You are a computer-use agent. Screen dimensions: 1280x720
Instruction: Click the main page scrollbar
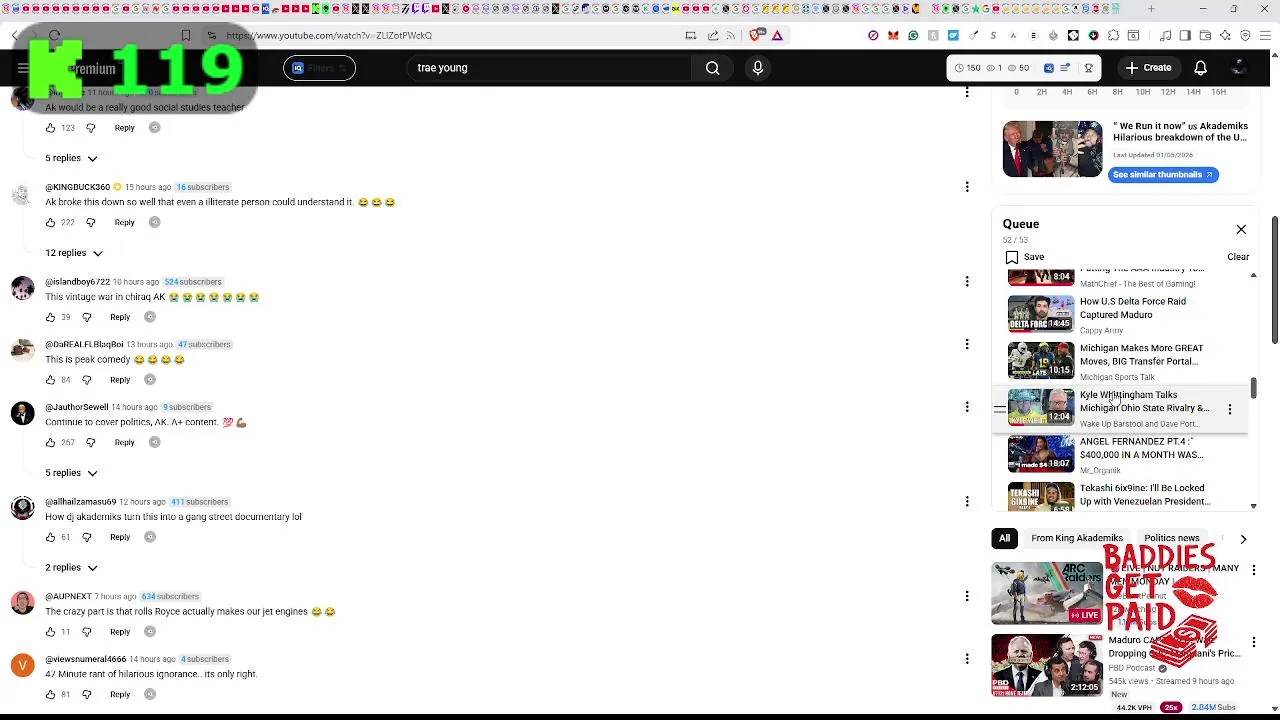1275,278
